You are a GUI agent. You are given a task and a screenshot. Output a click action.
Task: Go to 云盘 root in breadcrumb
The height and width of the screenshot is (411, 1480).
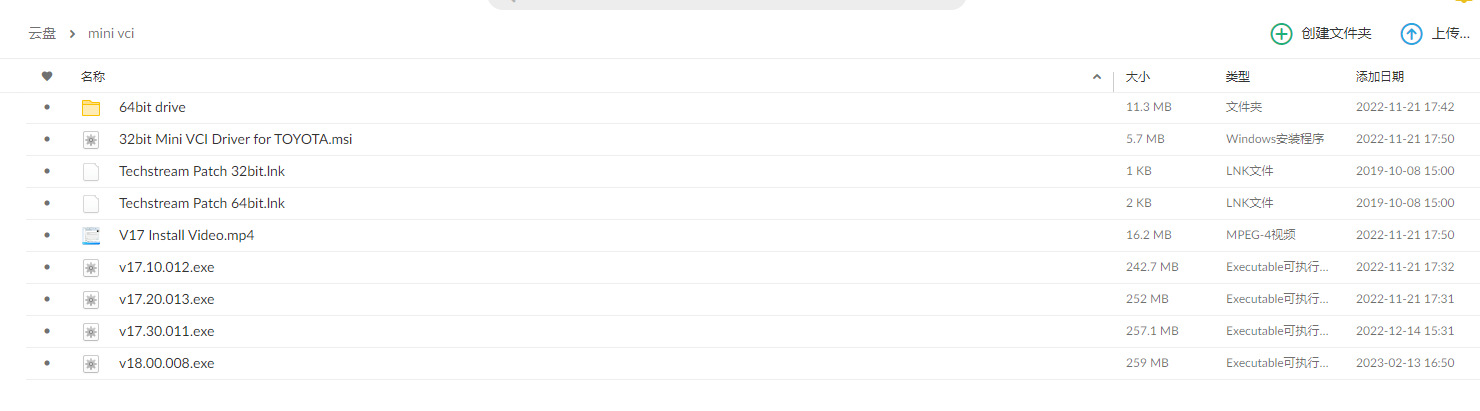pos(42,33)
